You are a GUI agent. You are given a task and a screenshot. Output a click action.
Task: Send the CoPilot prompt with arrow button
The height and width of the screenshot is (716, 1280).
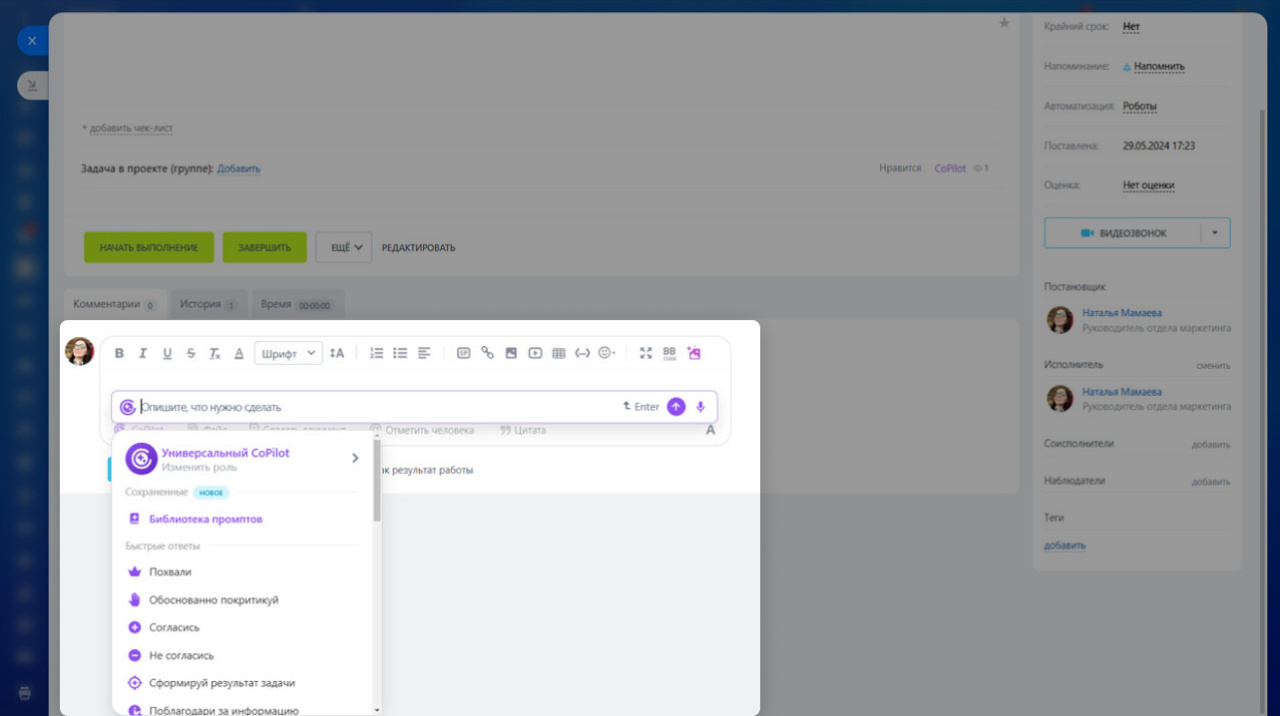pyautogui.click(x=676, y=407)
